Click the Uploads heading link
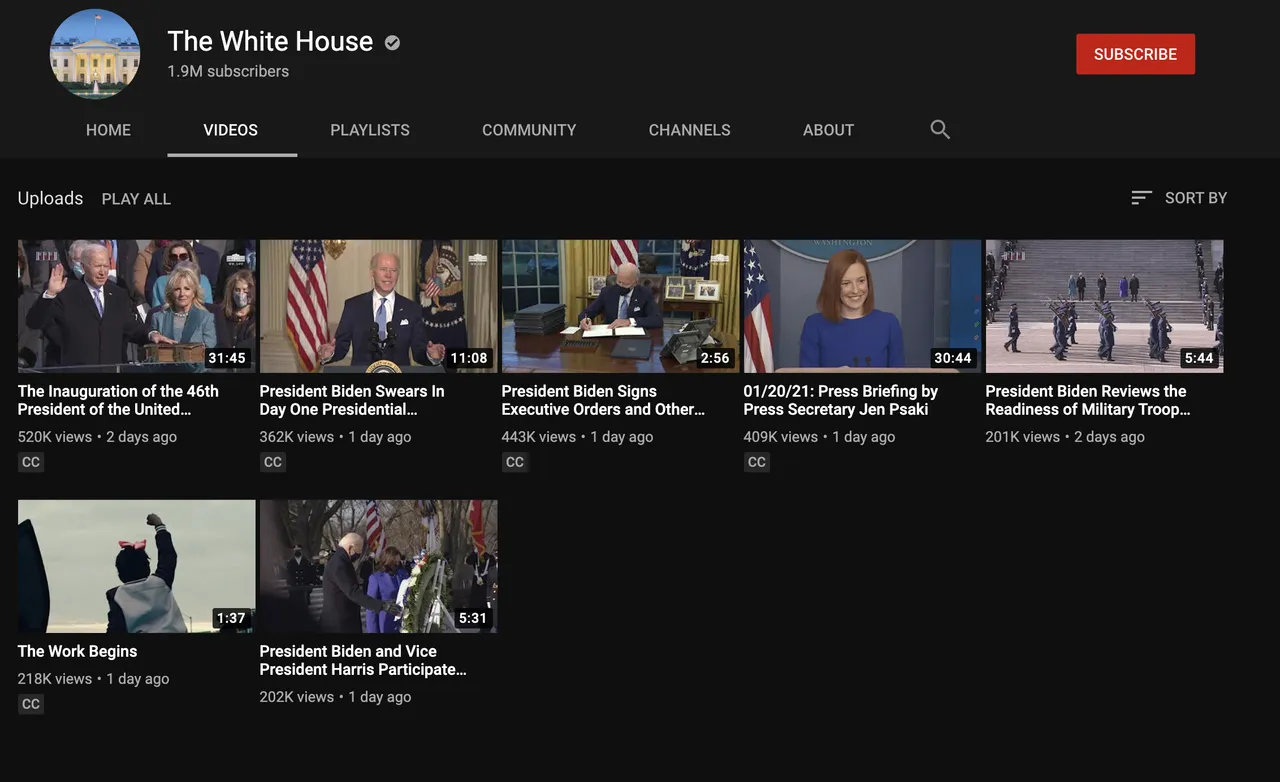This screenshot has height=782, width=1280. tap(50, 198)
